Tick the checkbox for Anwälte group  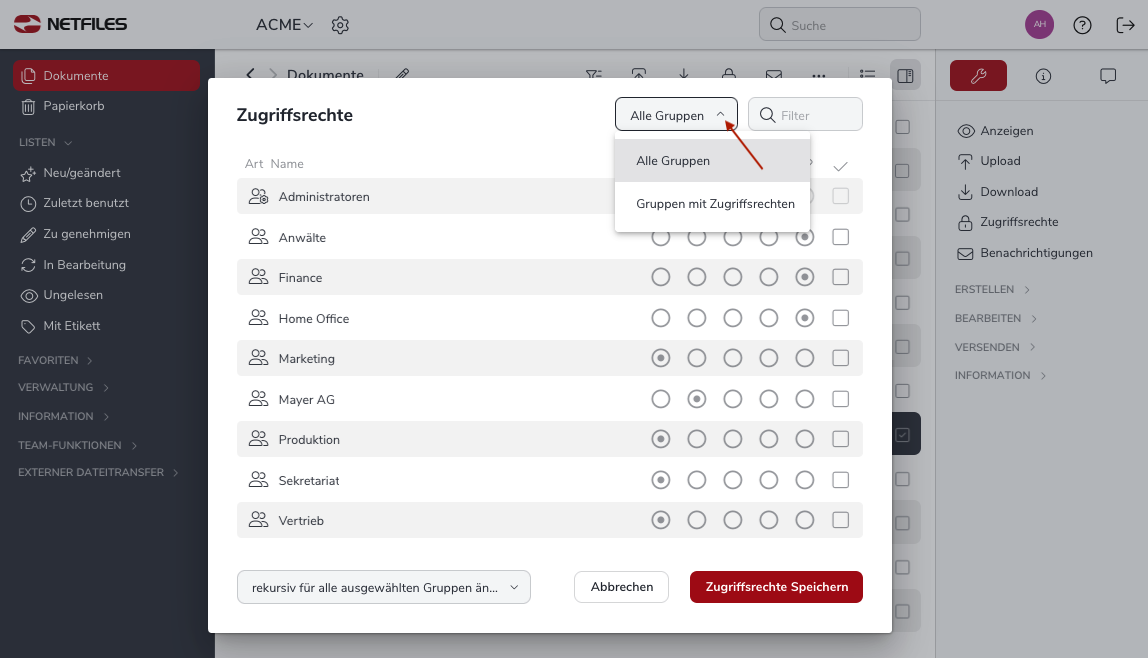(x=840, y=237)
